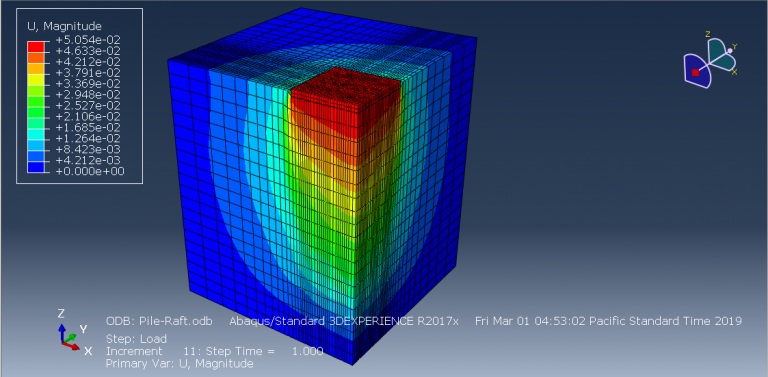Click the maximum value +5.054e-02 legend label
This screenshot has width=768, height=377.
[x=89, y=40]
